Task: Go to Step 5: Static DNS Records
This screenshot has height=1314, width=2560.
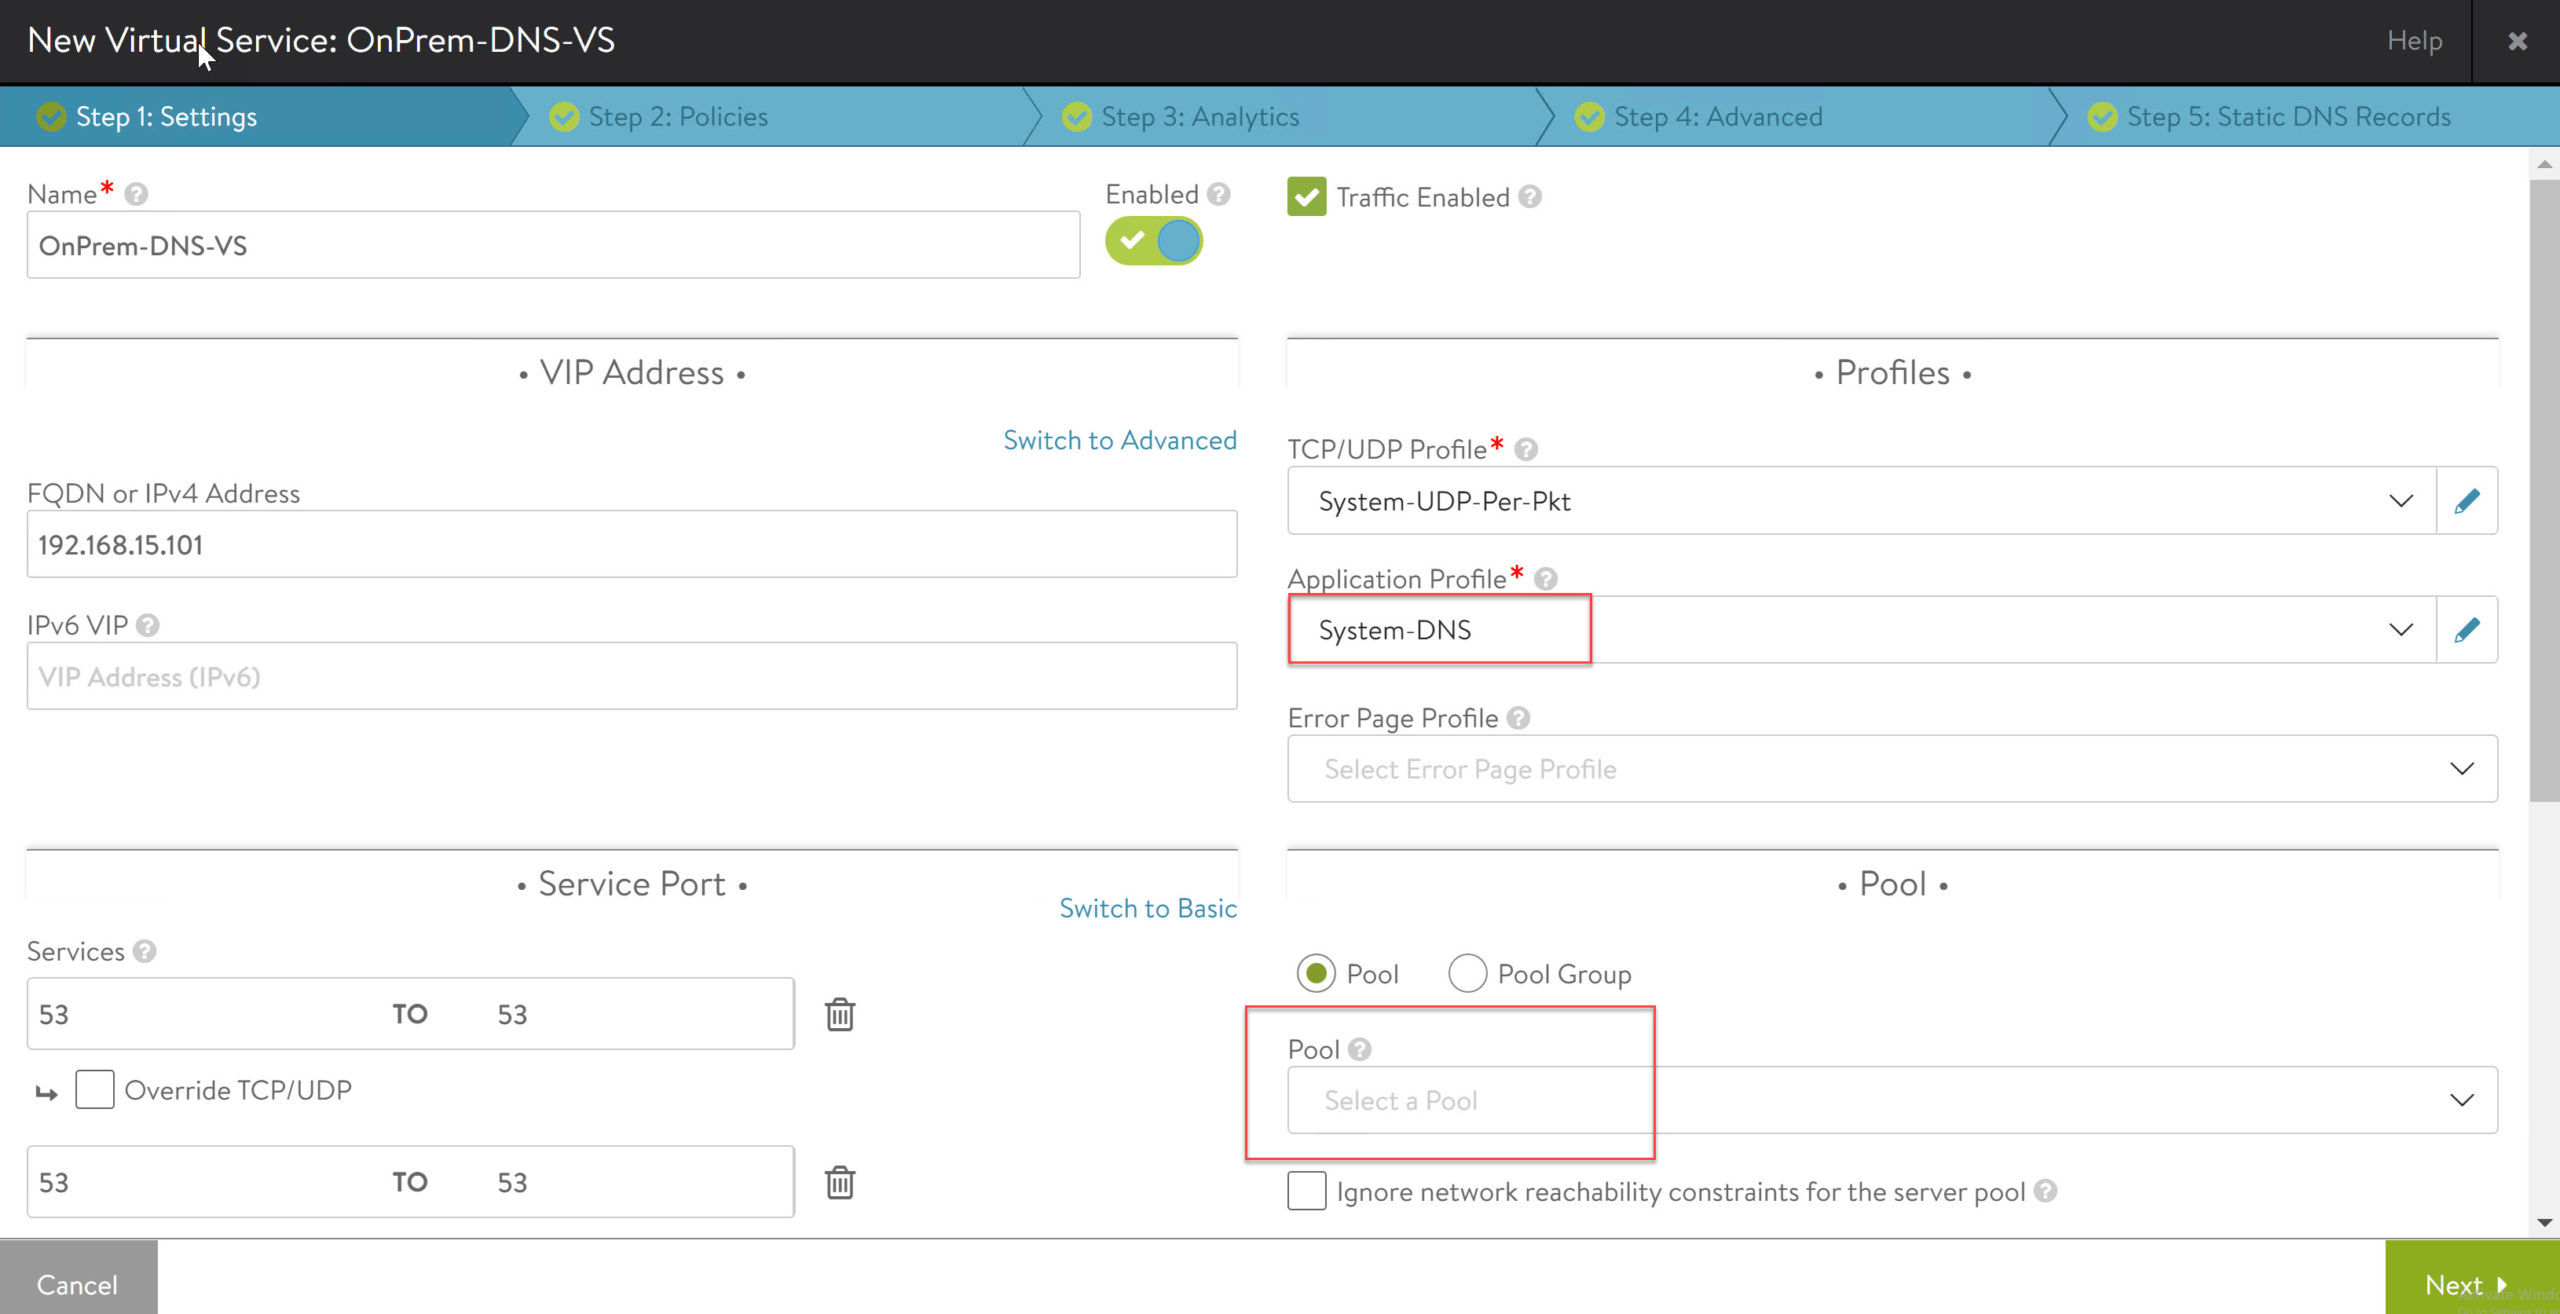Action: coord(2288,117)
